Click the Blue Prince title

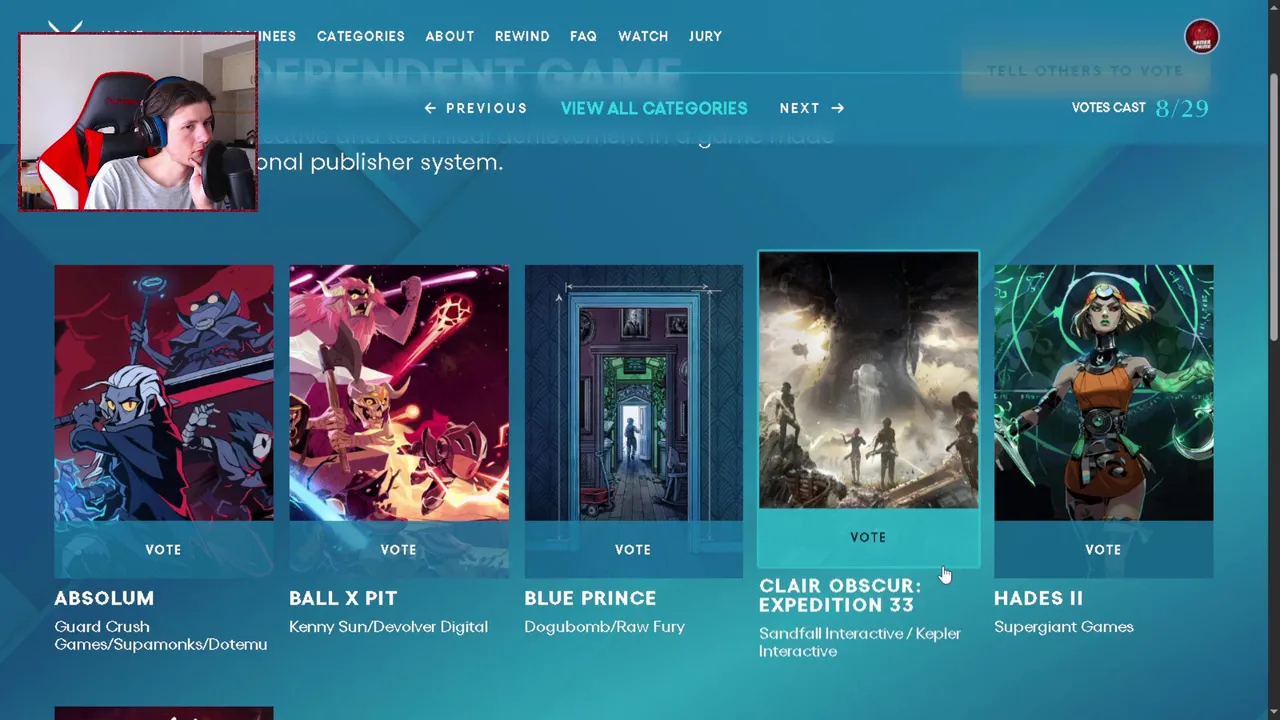pyautogui.click(x=590, y=598)
